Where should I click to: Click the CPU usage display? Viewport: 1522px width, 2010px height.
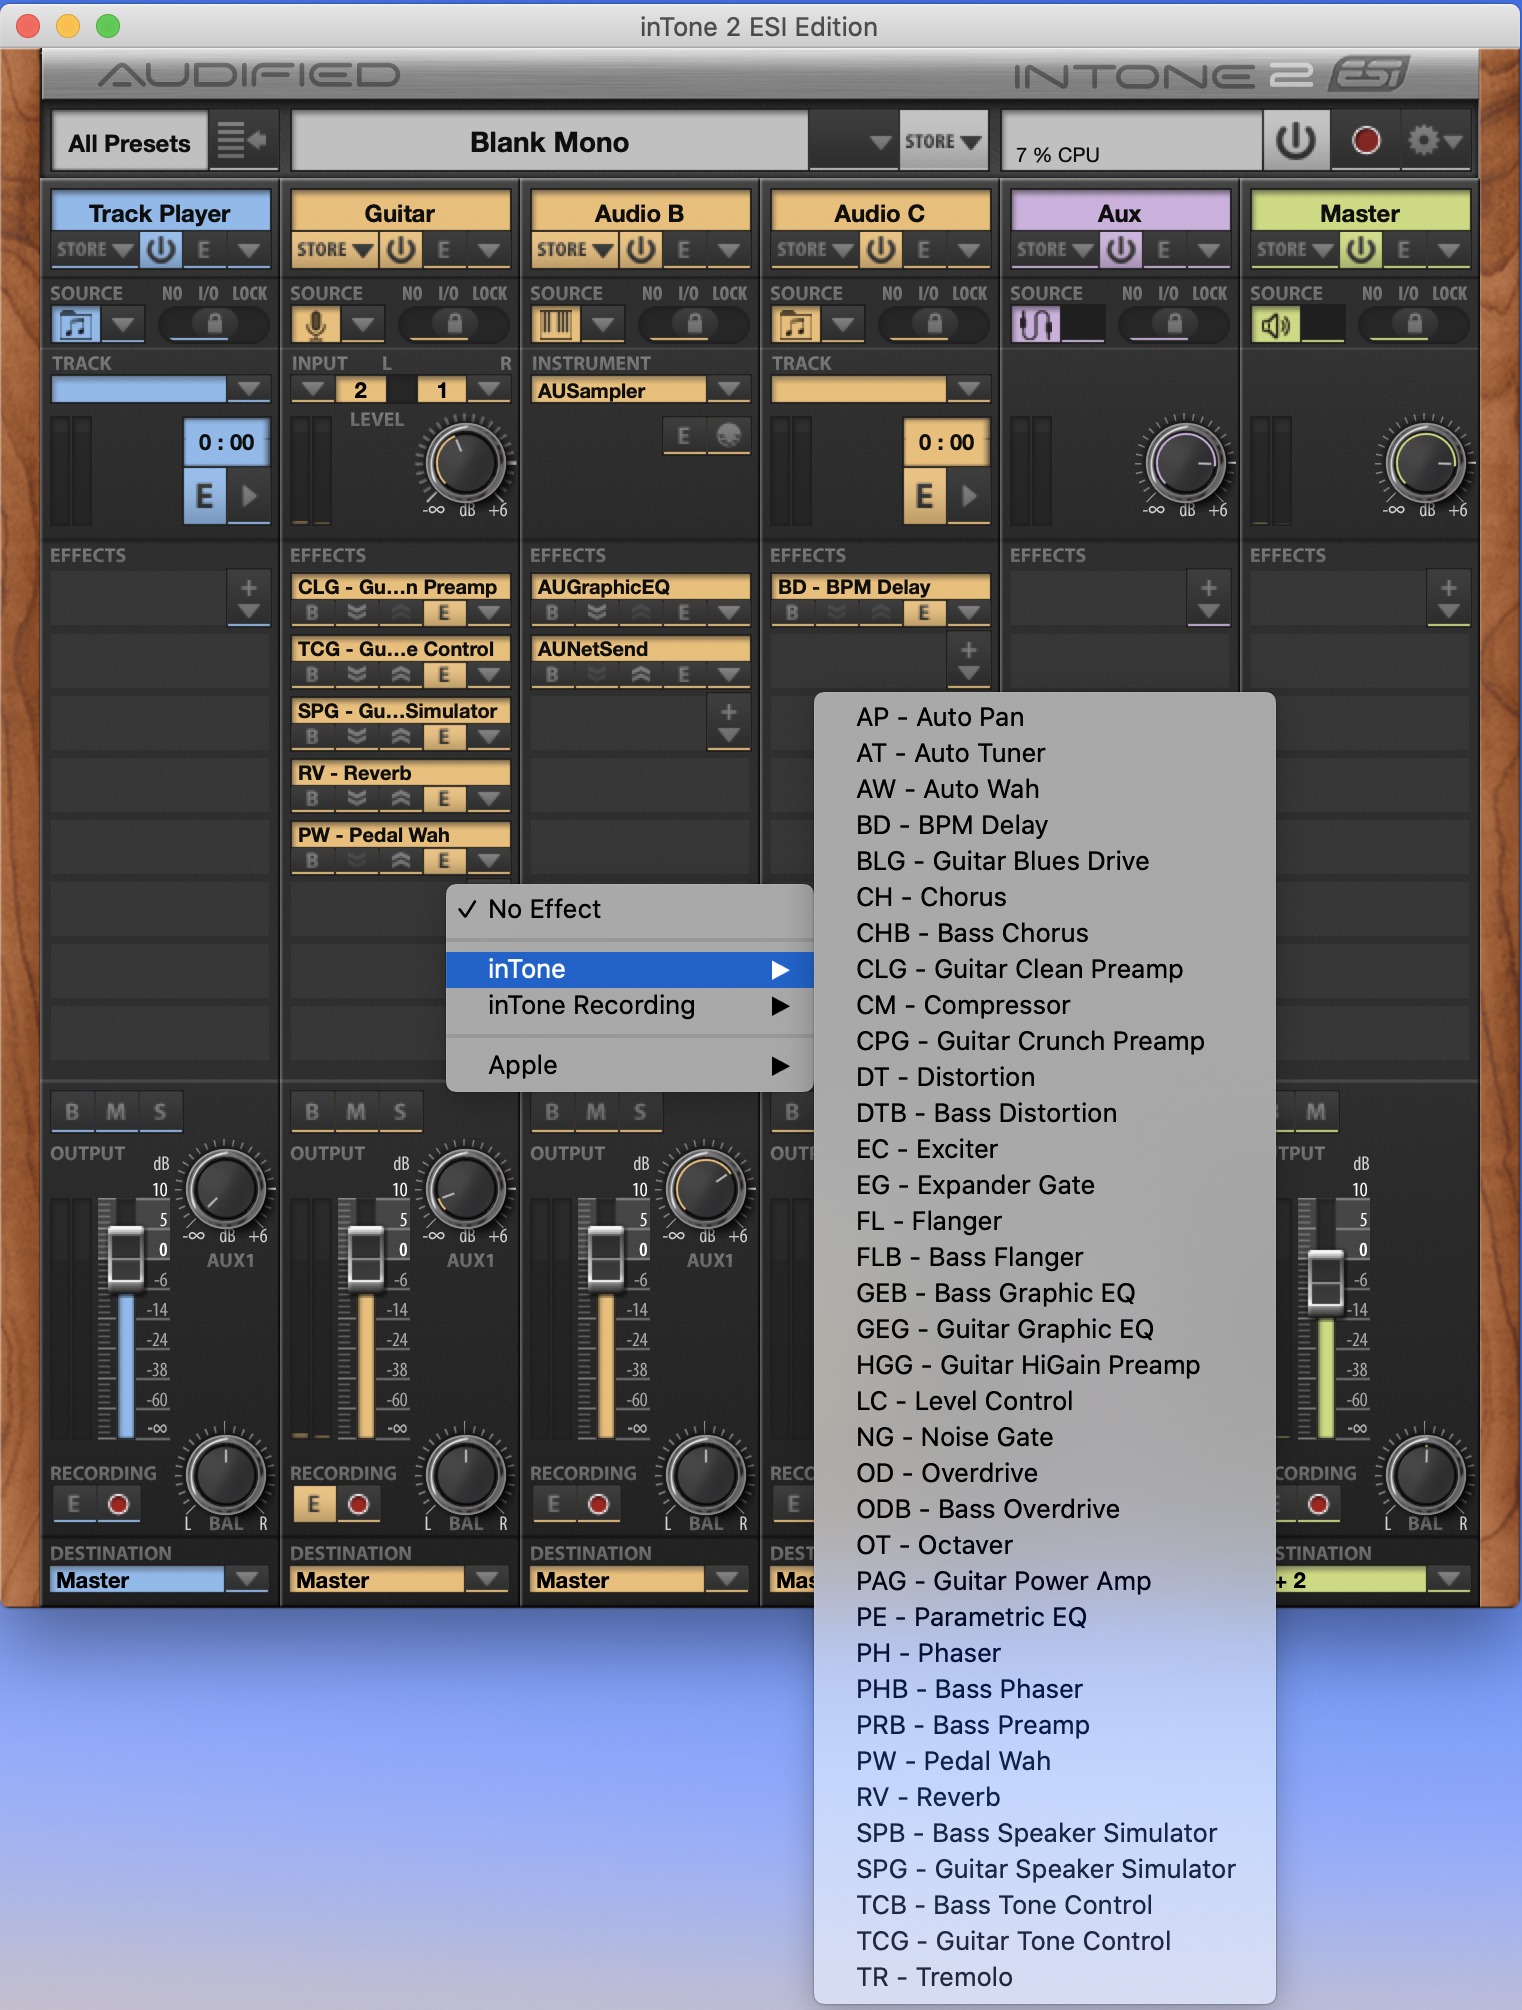tap(1132, 142)
